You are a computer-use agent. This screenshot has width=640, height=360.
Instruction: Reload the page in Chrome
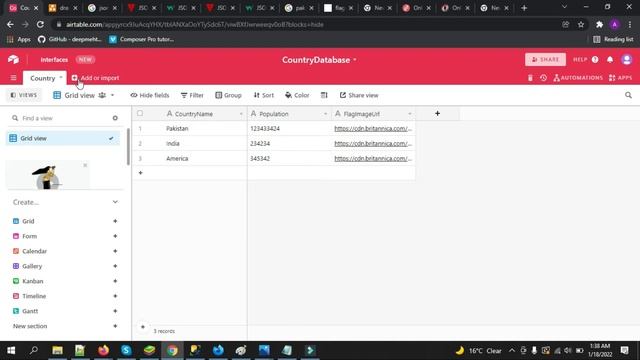[40, 24]
